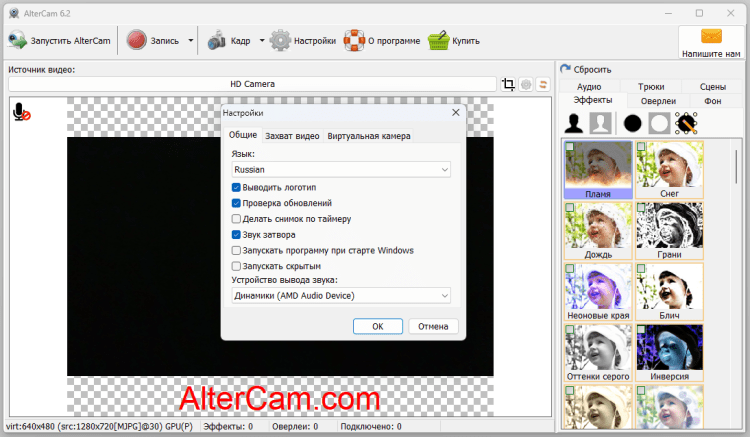Click the Купить shopping basket icon
This screenshot has height=437, width=750.
[439, 40]
